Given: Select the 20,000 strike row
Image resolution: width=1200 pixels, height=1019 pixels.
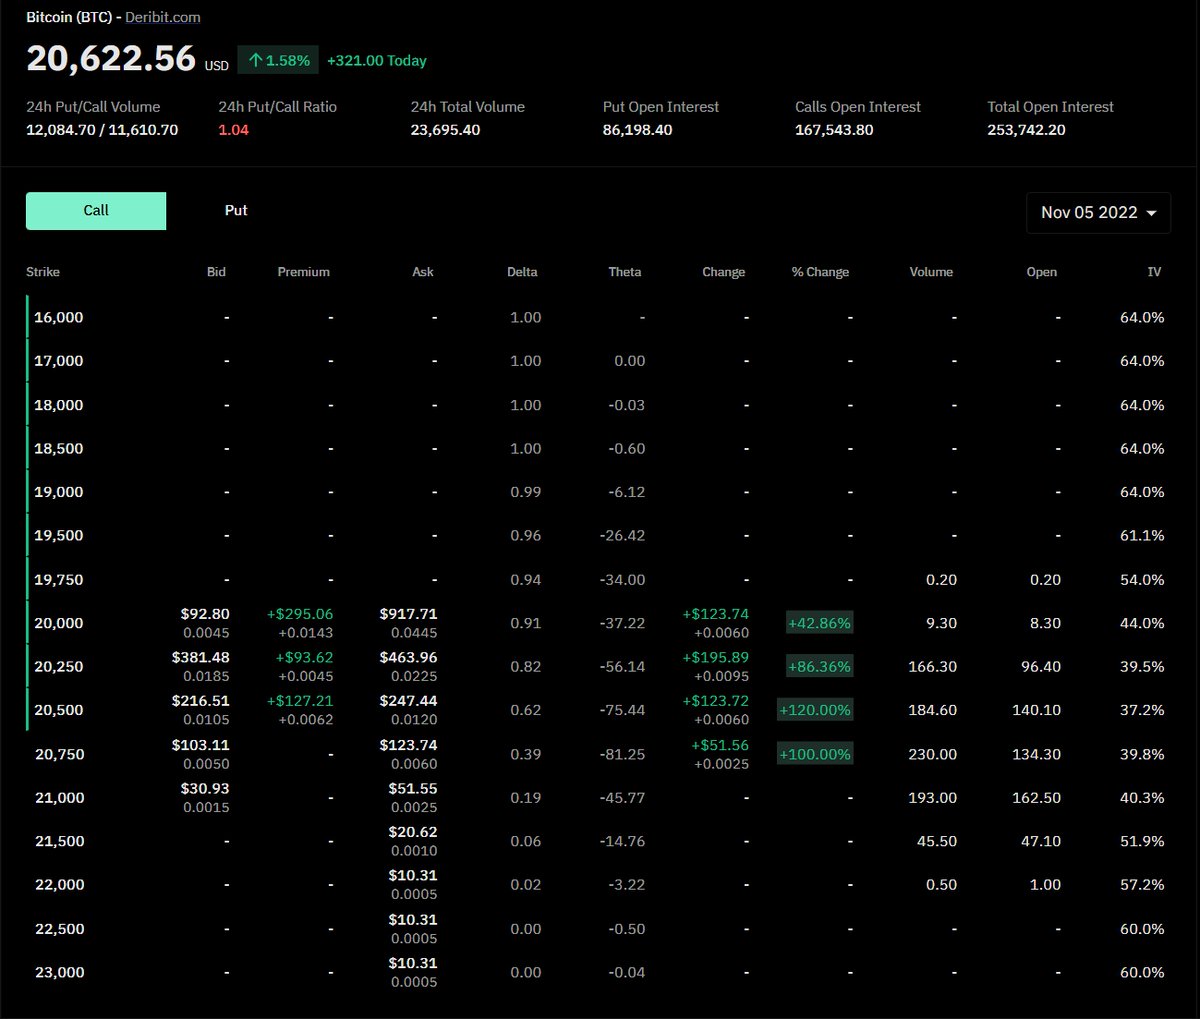Looking at the screenshot, I should (x=56, y=622).
